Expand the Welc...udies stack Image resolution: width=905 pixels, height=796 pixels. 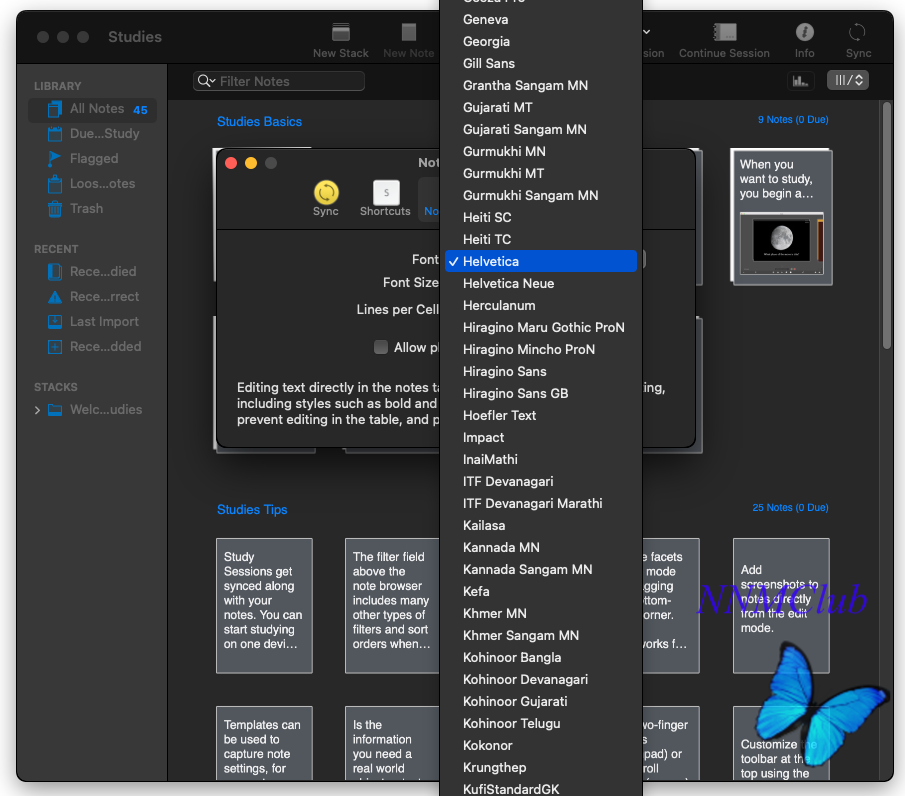38,410
